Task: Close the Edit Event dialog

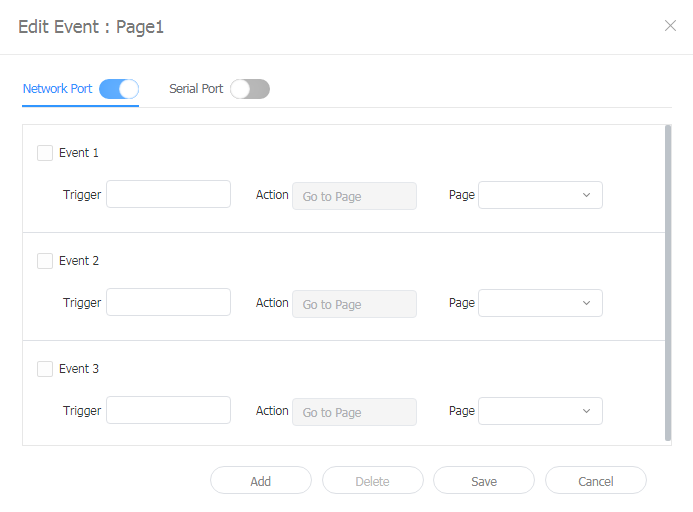Action: point(670,26)
